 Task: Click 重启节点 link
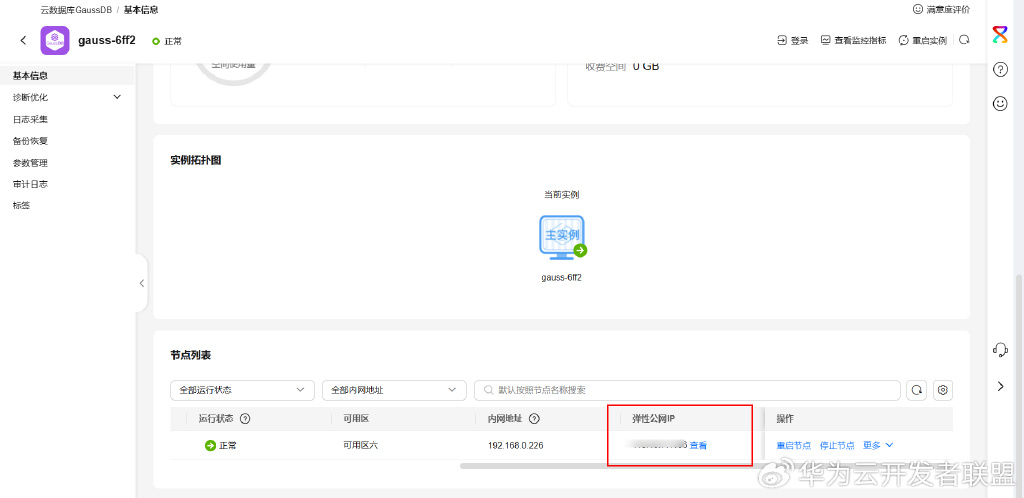pos(793,446)
